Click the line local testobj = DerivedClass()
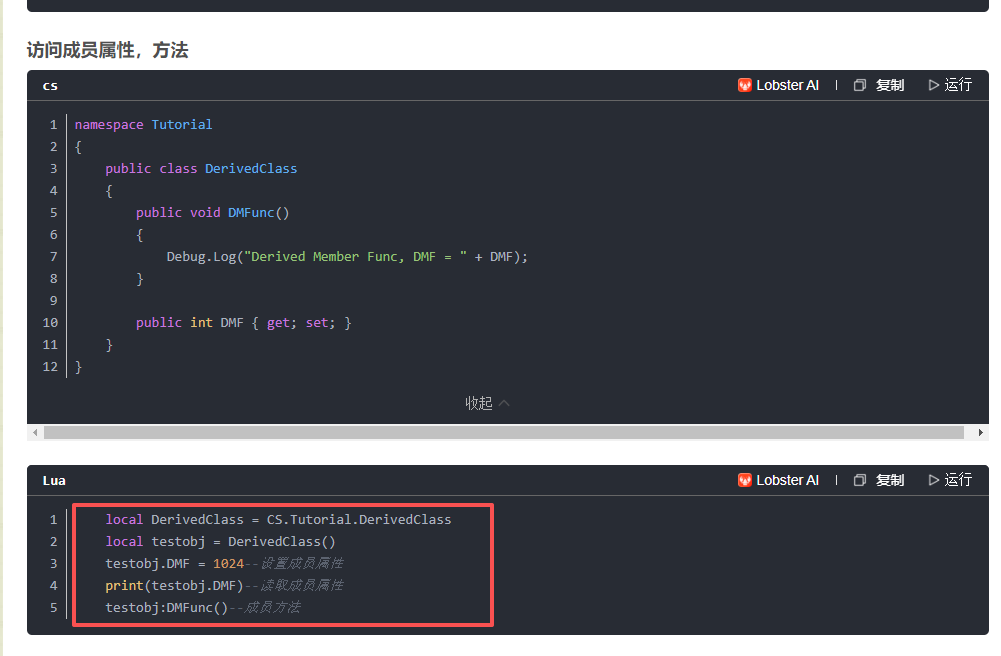1001x656 pixels. click(x=220, y=542)
